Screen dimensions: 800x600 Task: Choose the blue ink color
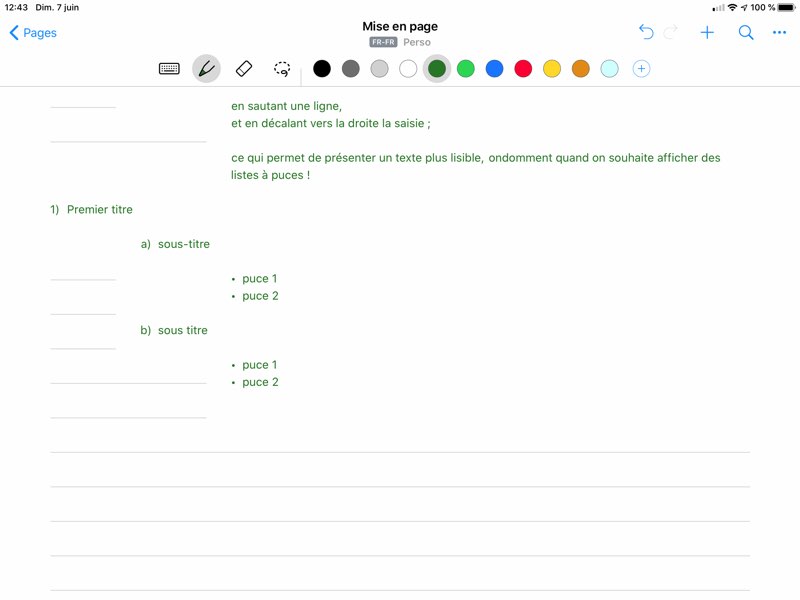click(x=494, y=69)
